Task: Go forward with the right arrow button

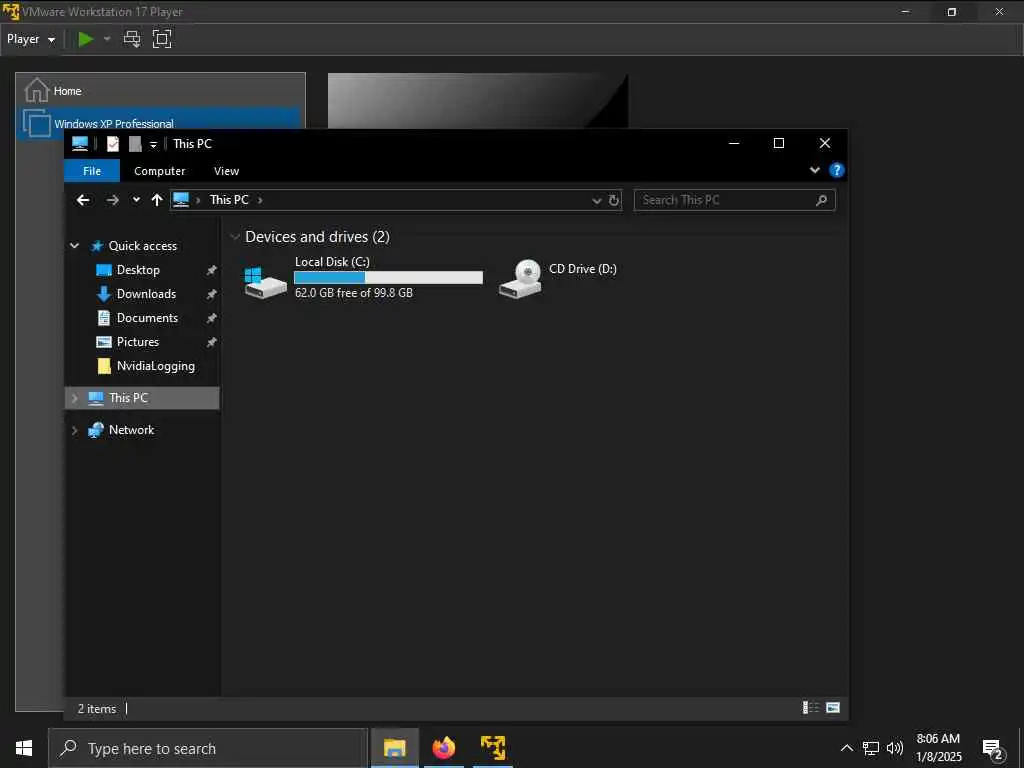Action: [112, 200]
